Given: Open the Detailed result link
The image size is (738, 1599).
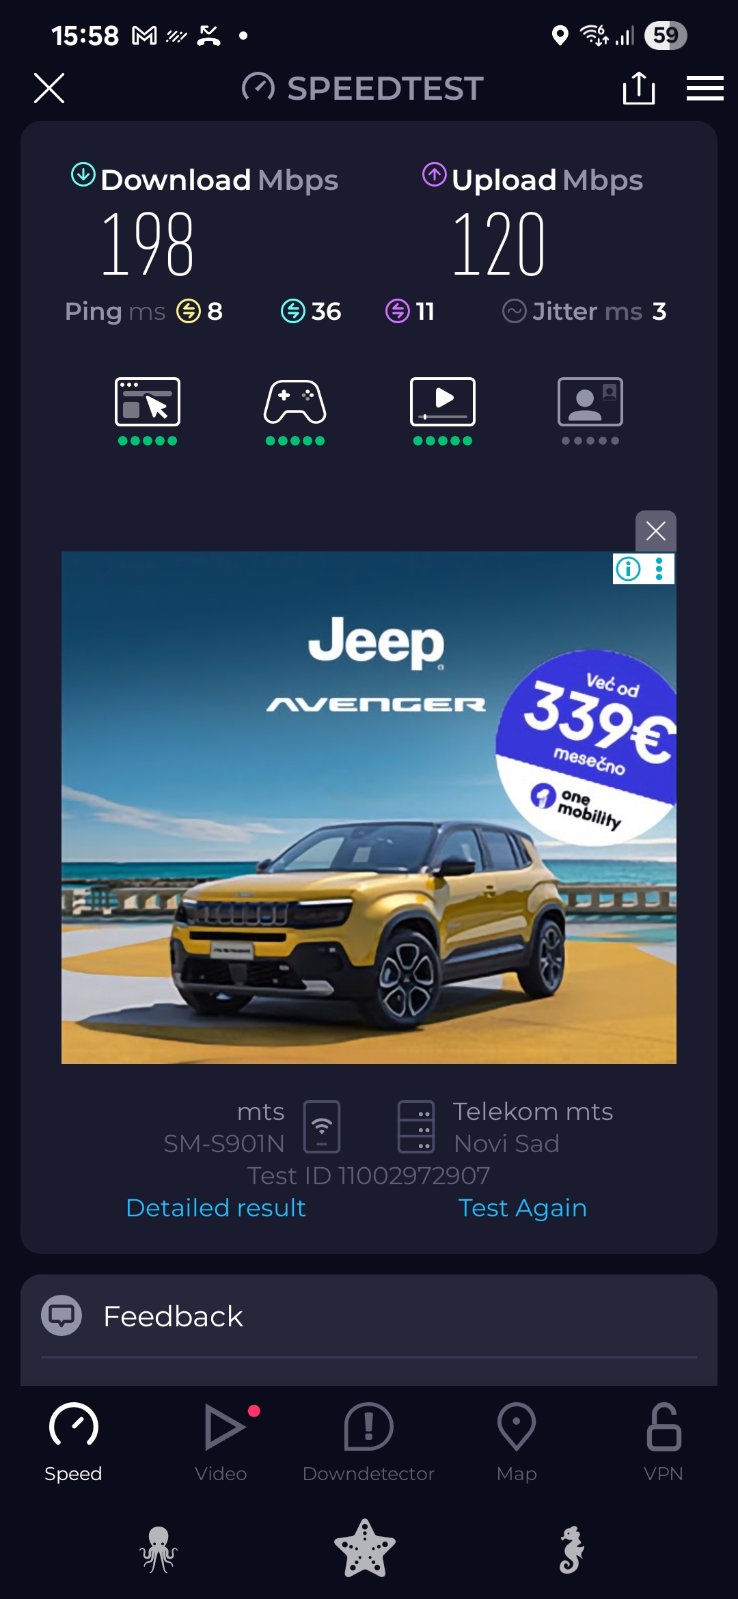Looking at the screenshot, I should click(x=216, y=1208).
